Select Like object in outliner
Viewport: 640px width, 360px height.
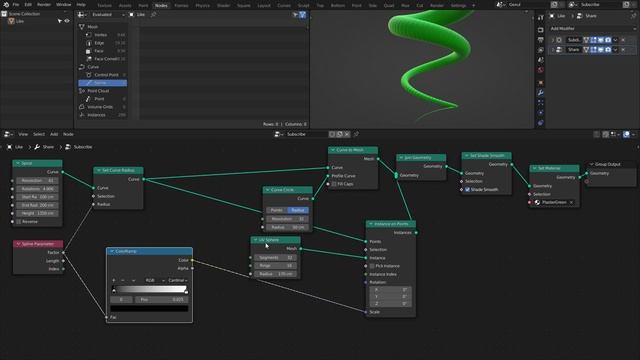coord(20,21)
